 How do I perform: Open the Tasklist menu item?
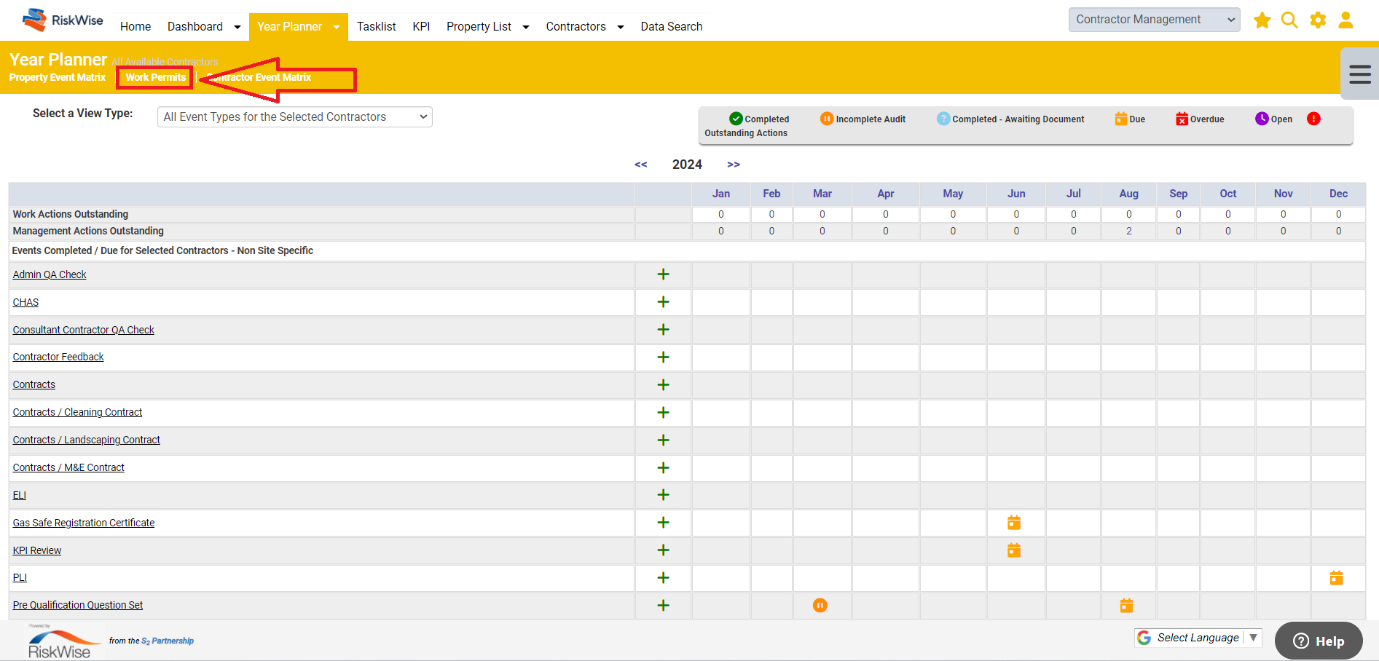coord(377,27)
